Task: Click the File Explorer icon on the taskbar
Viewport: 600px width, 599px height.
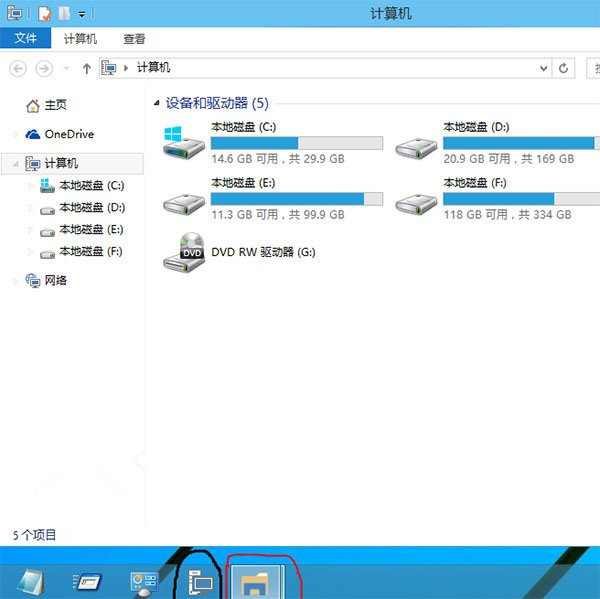Action: (x=257, y=580)
